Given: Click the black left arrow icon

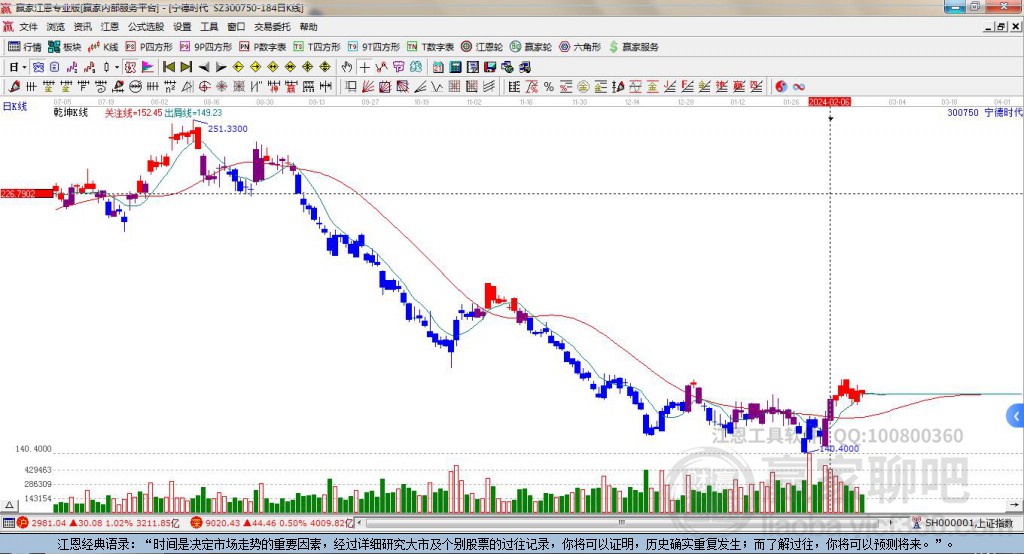Looking at the screenshot, I should pos(204,67).
